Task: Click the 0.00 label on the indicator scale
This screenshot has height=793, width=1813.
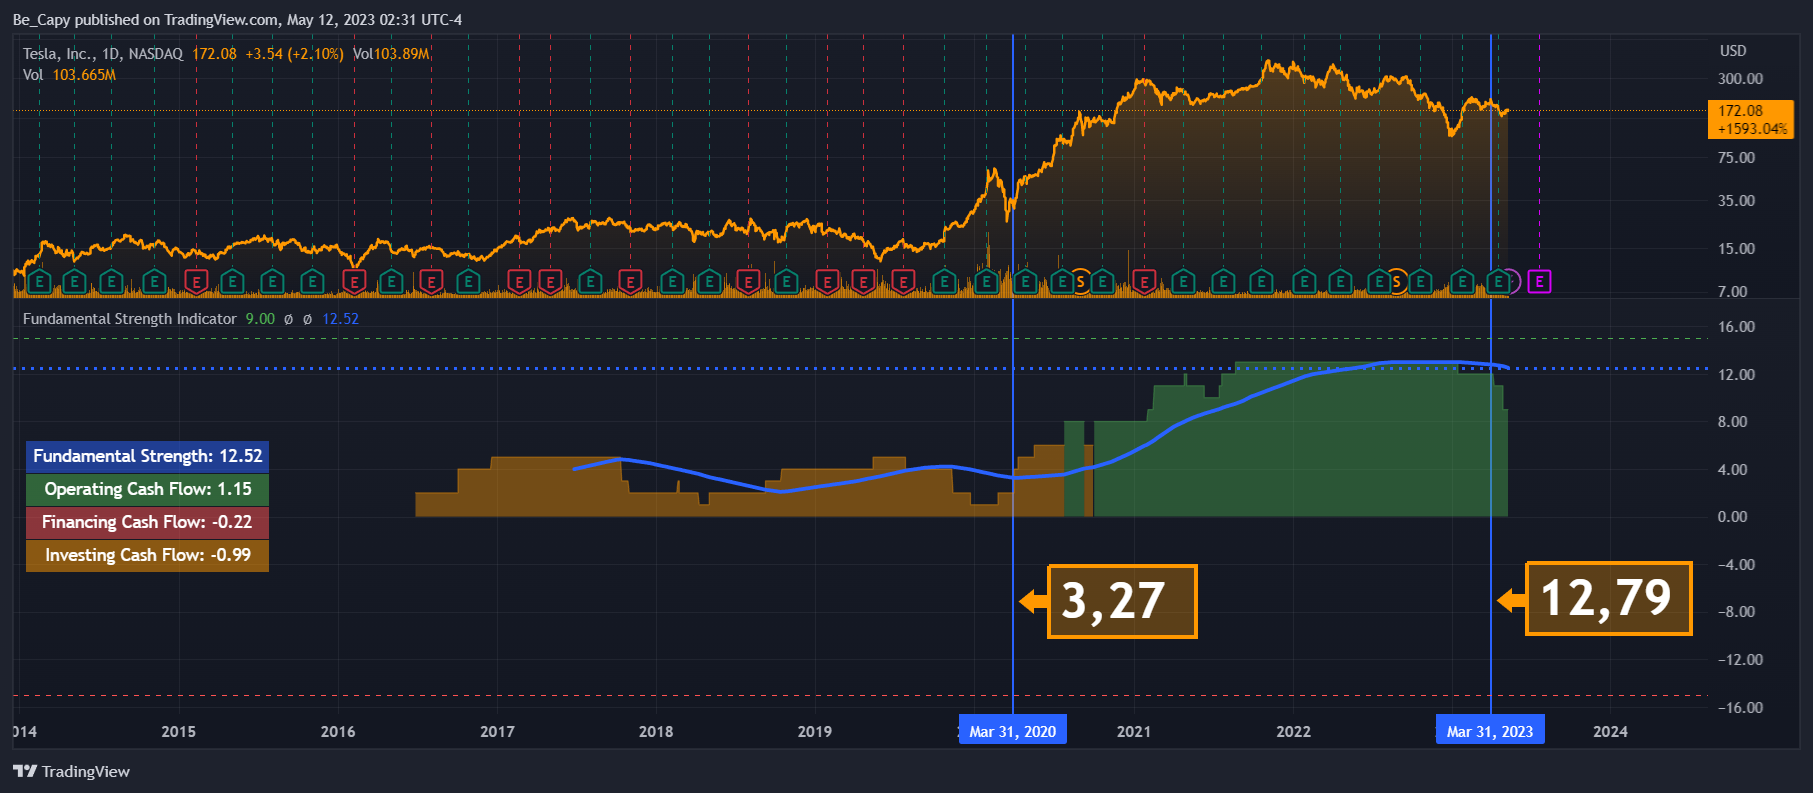Action: click(x=1733, y=517)
